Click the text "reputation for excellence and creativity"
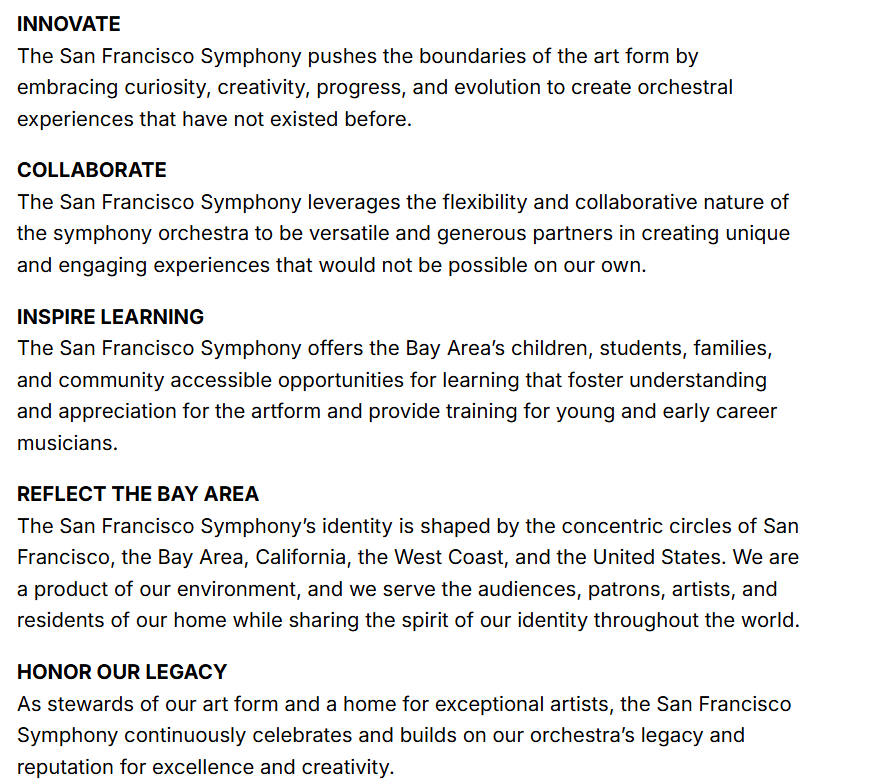 [x=205, y=768]
